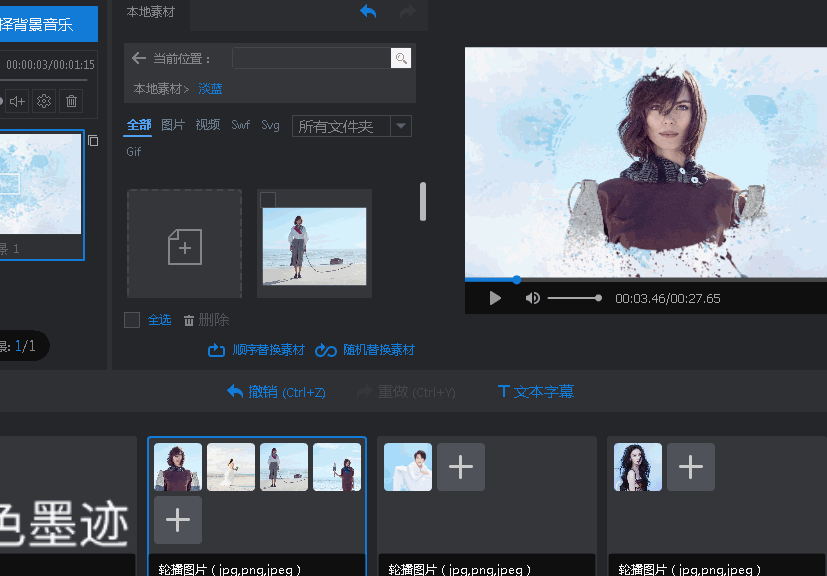Open the 淡蓝 breadcrumb link

tap(209, 88)
